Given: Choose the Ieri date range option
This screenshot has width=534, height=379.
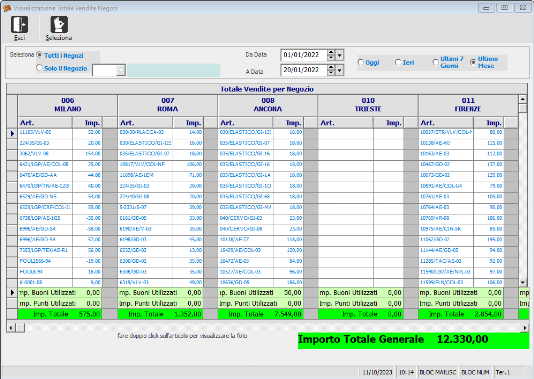Looking at the screenshot, I should pos(398,62).
